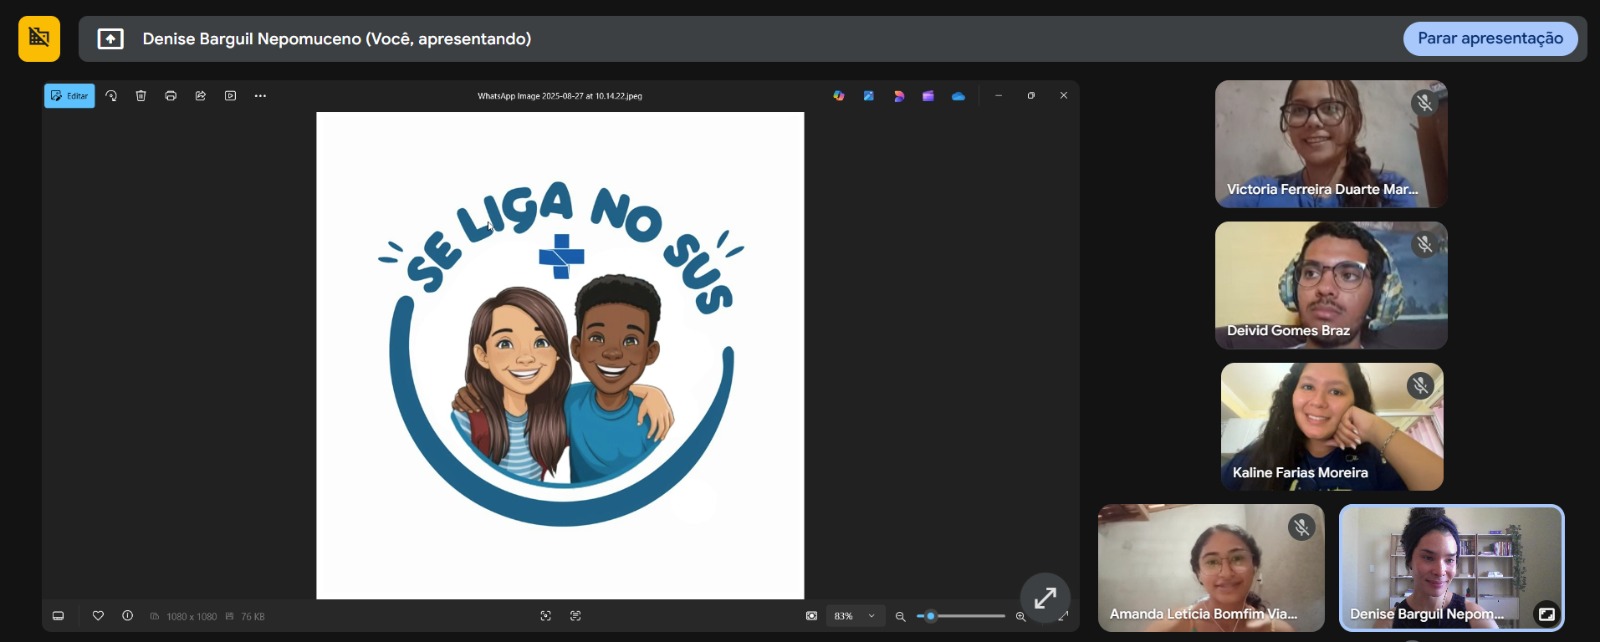Click muted mic icon on Kaline's tile
The height and width of the screenshot is (642, 1600).
pos(1420,385)
